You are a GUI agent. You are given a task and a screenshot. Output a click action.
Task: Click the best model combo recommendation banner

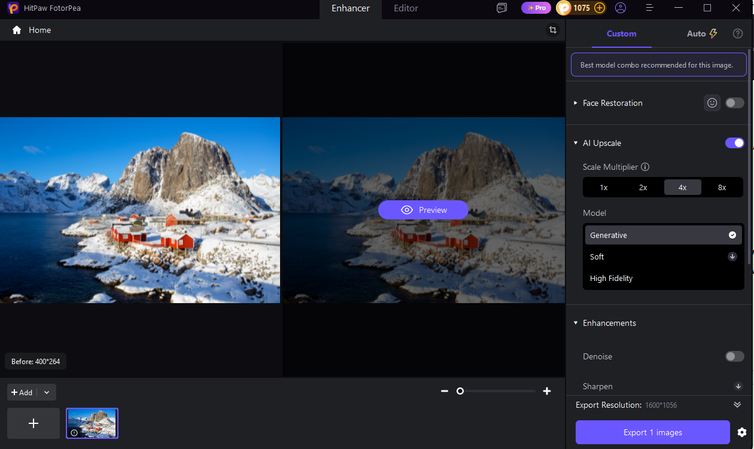pos(658,65)
